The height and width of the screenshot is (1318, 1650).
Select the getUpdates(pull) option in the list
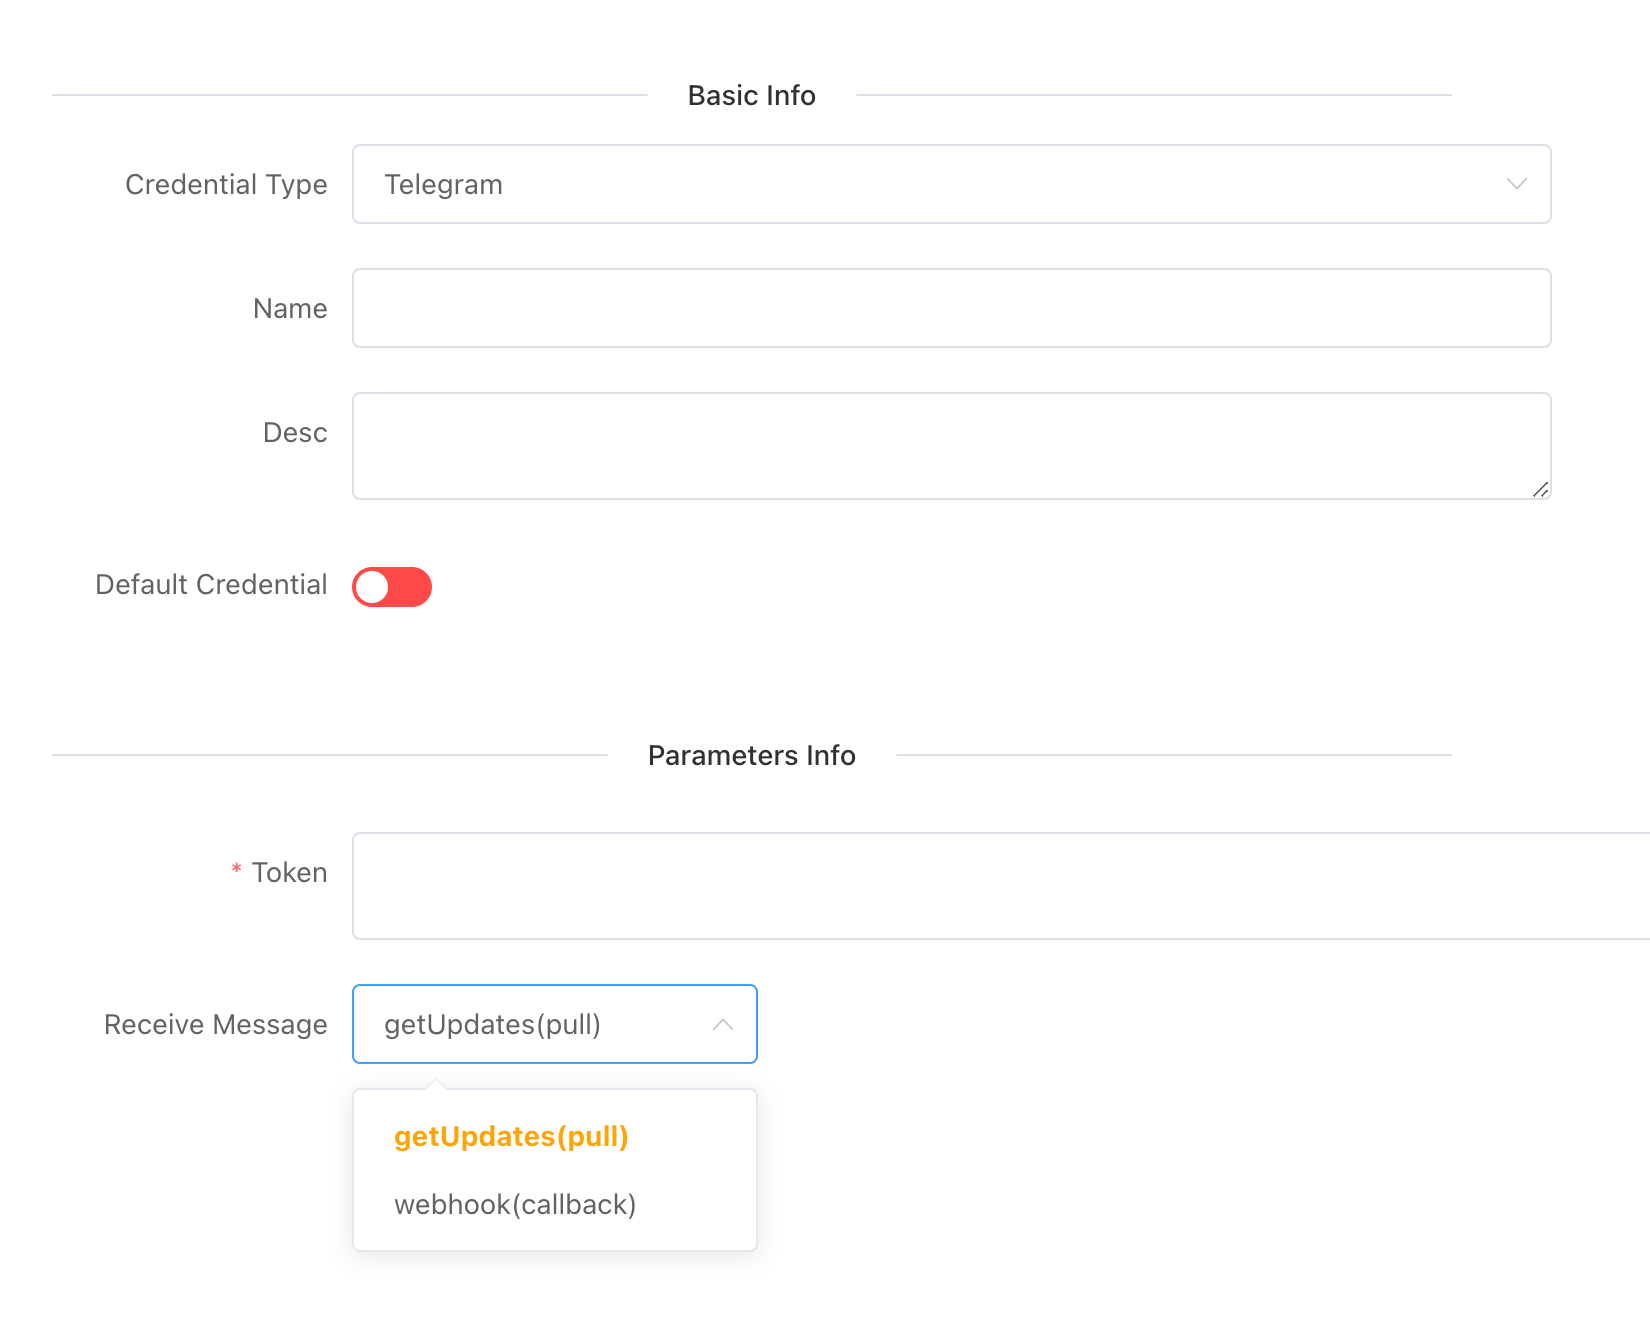(511, 1137)
